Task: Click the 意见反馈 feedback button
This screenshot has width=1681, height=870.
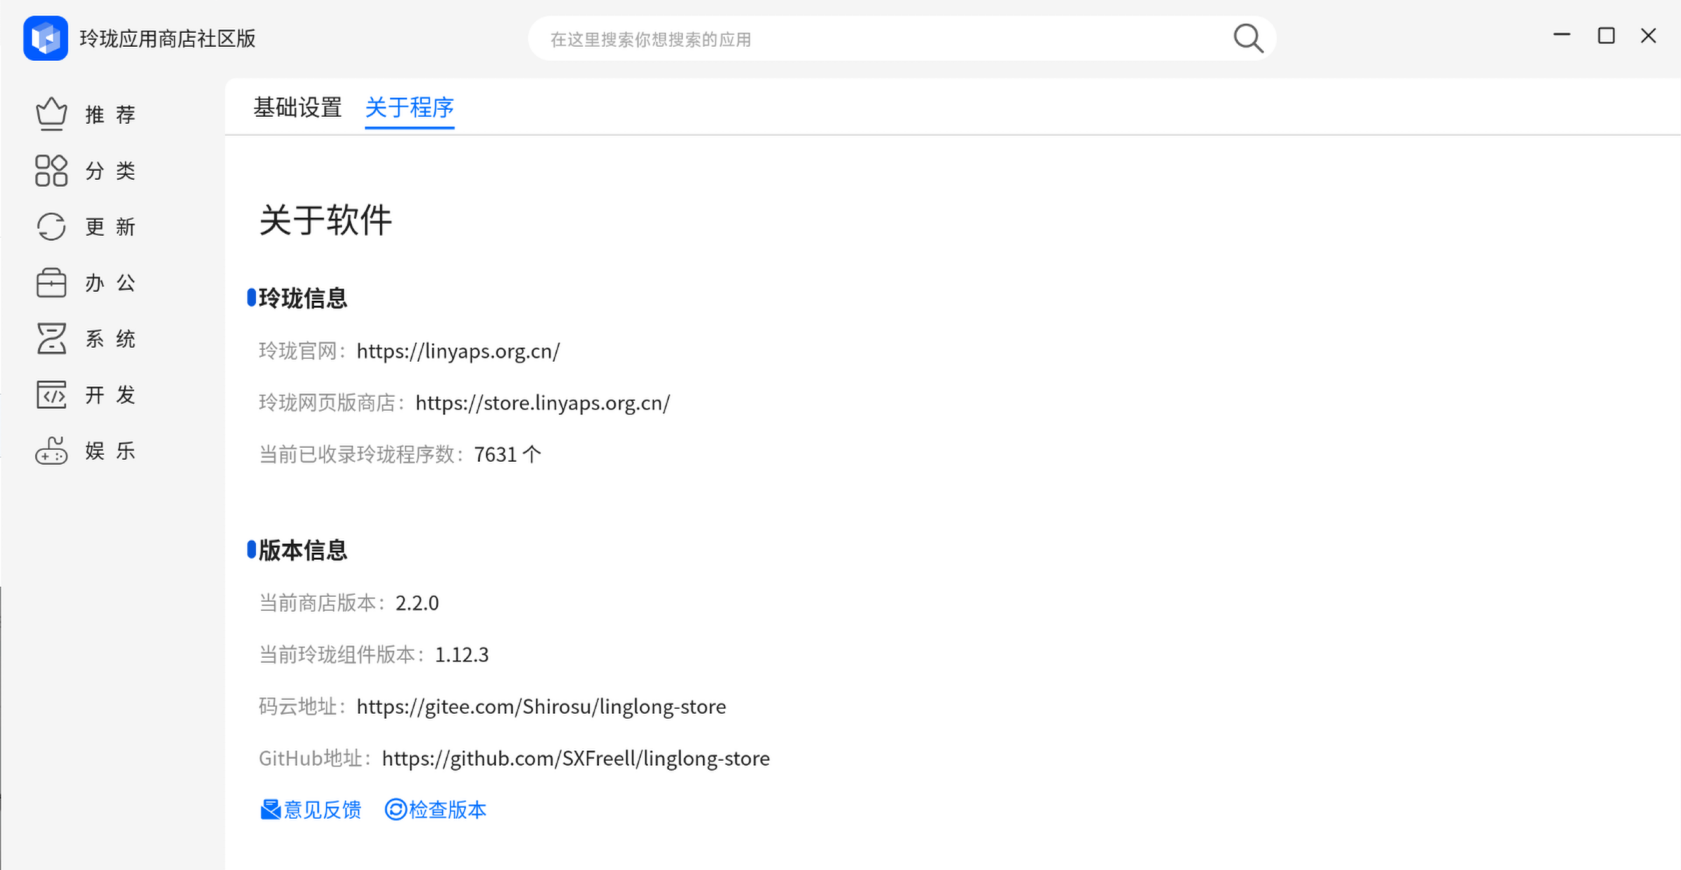Action: [310, 810]
